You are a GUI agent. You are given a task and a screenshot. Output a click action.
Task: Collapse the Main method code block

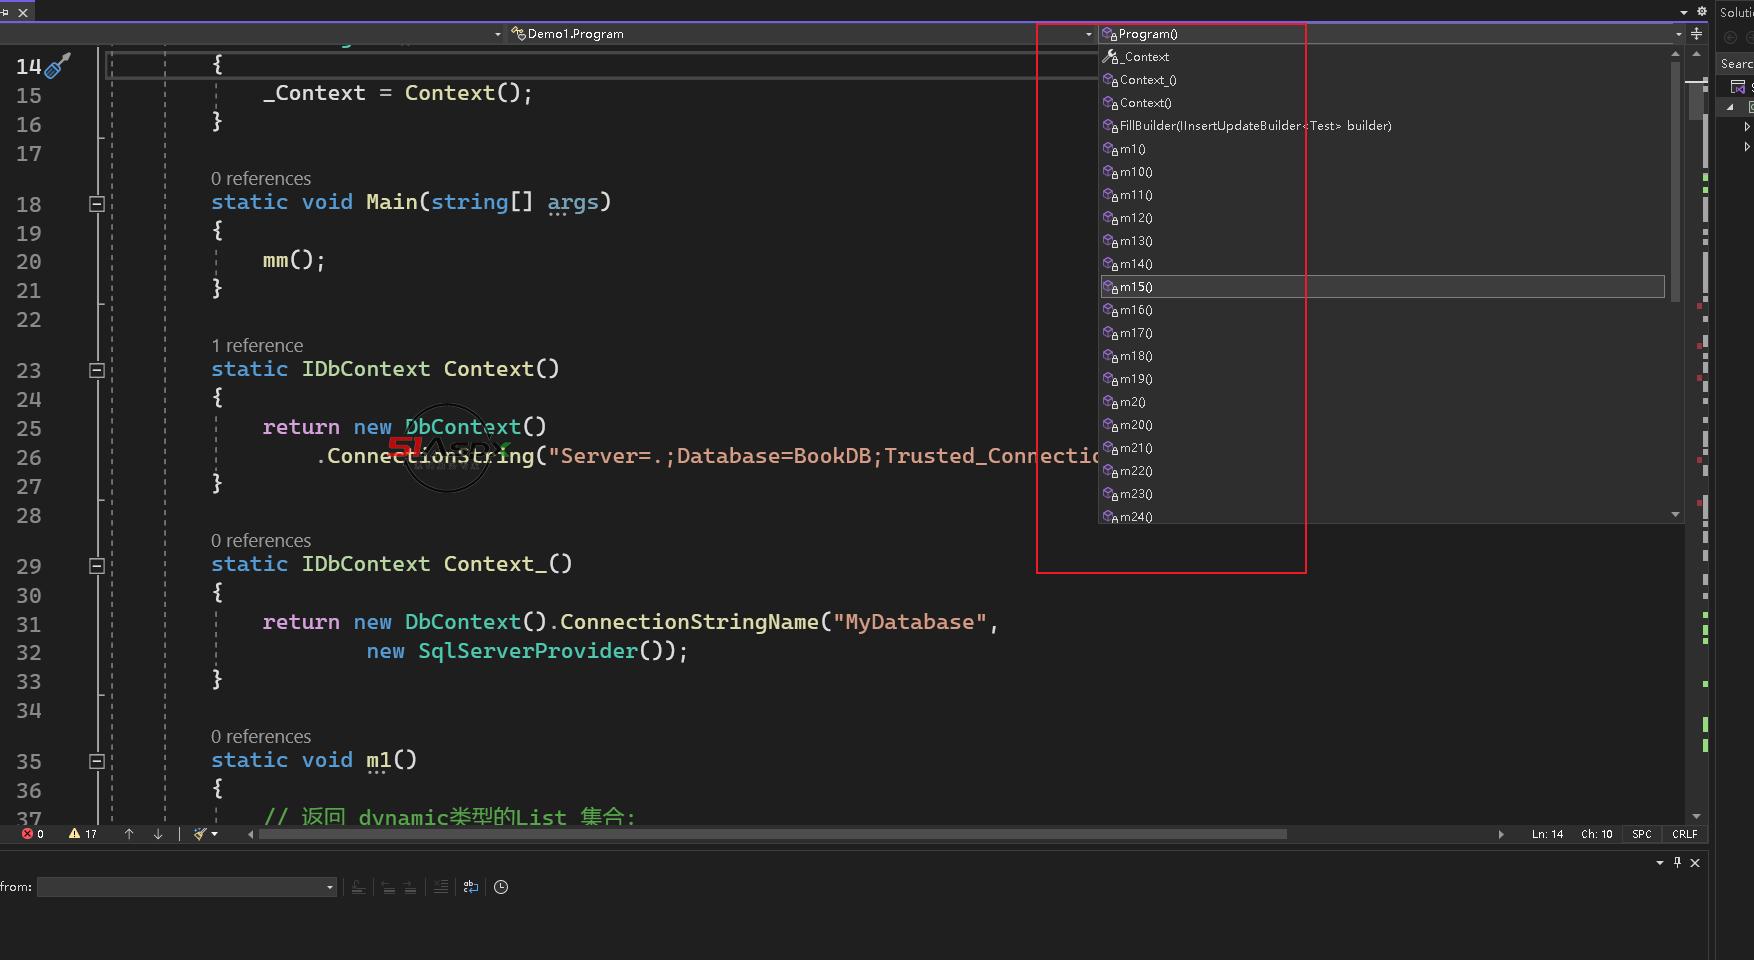(97, 204)
